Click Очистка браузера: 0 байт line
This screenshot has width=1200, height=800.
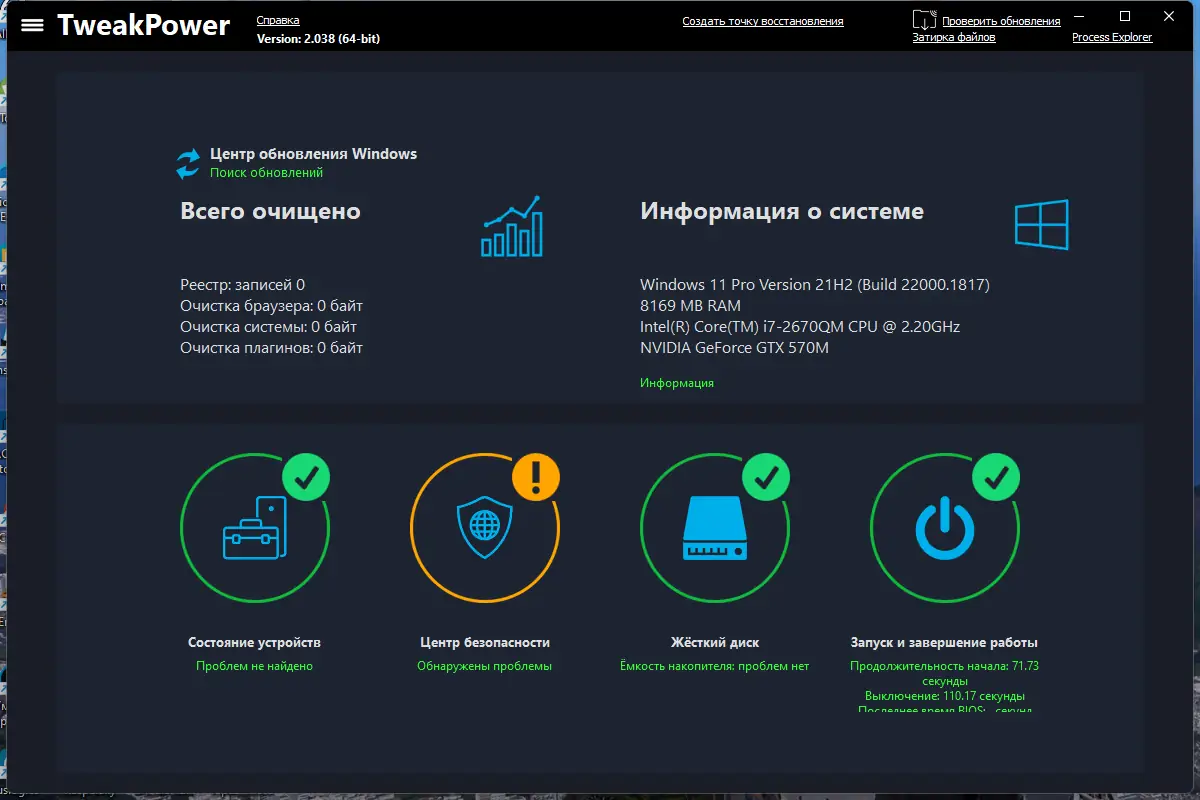271,306
